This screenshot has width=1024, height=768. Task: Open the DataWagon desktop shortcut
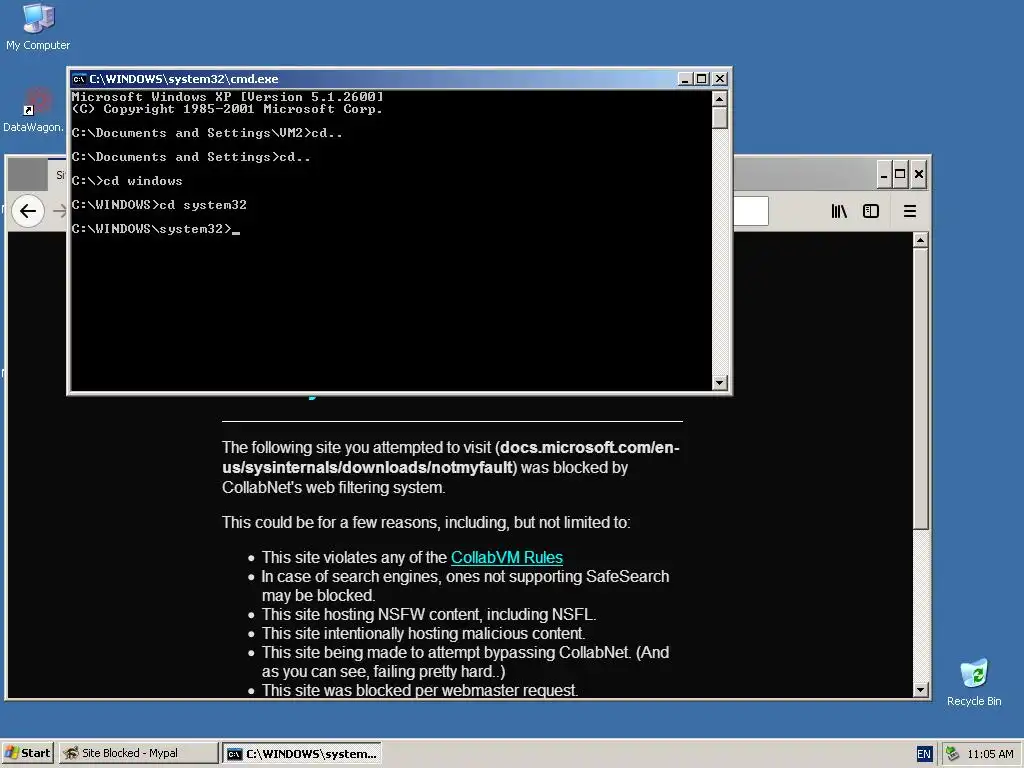(33, 110)
